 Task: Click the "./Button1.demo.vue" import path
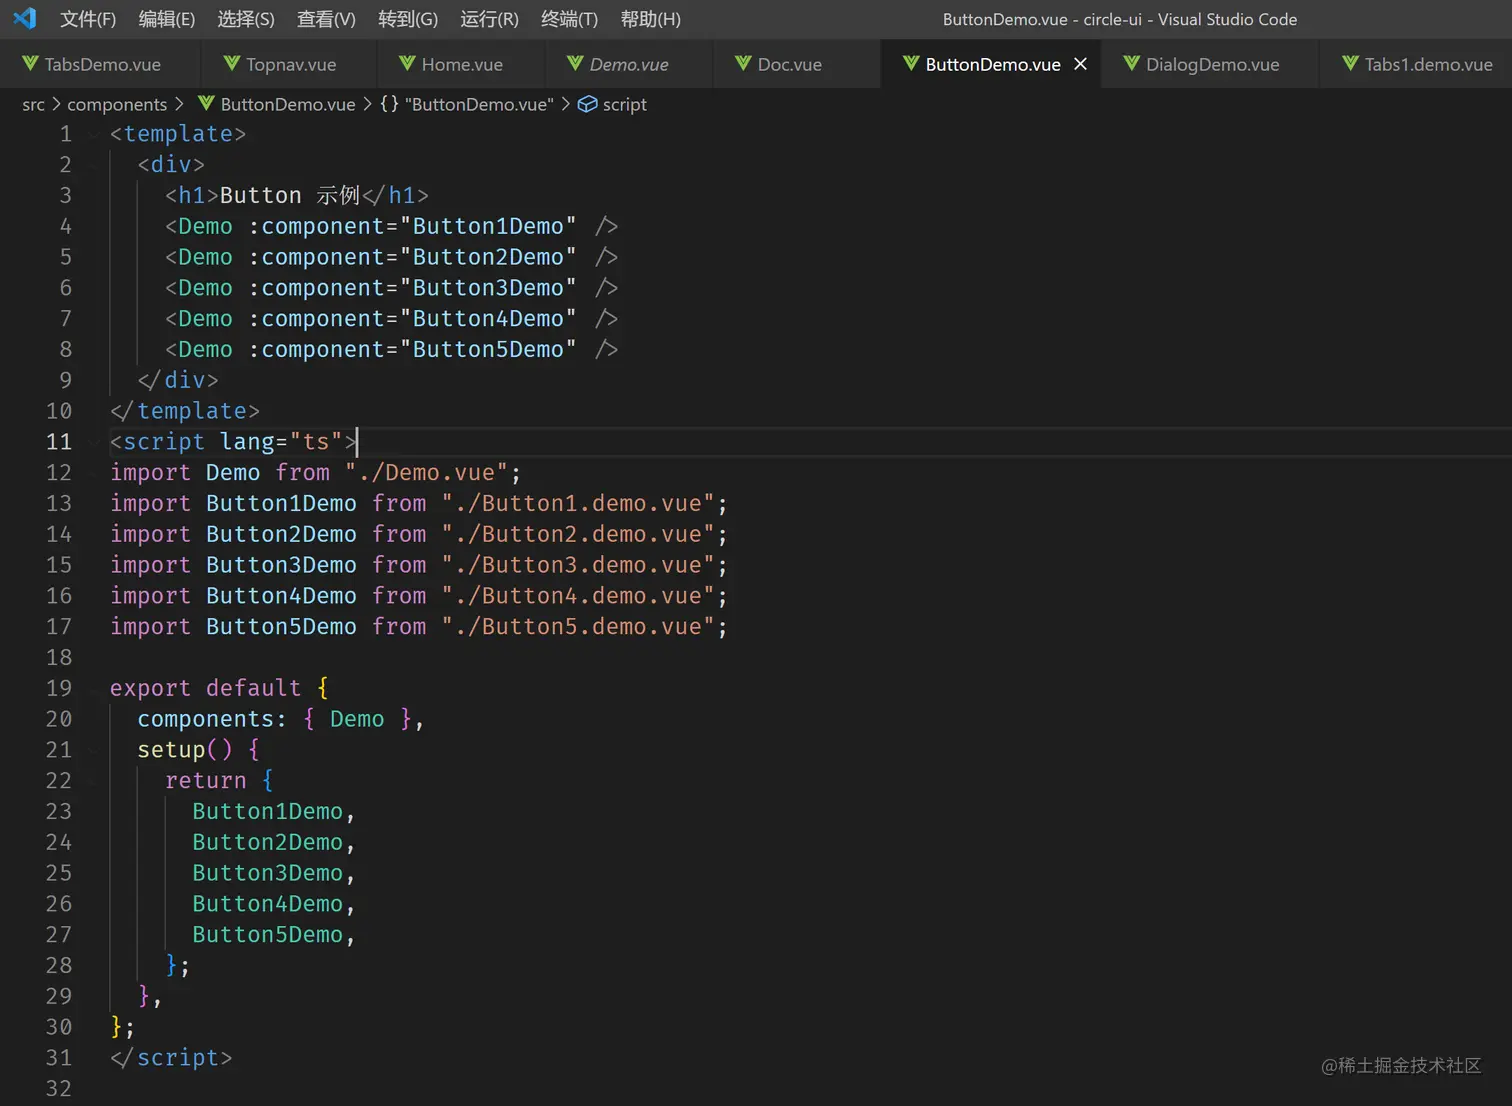coord(578,503)
